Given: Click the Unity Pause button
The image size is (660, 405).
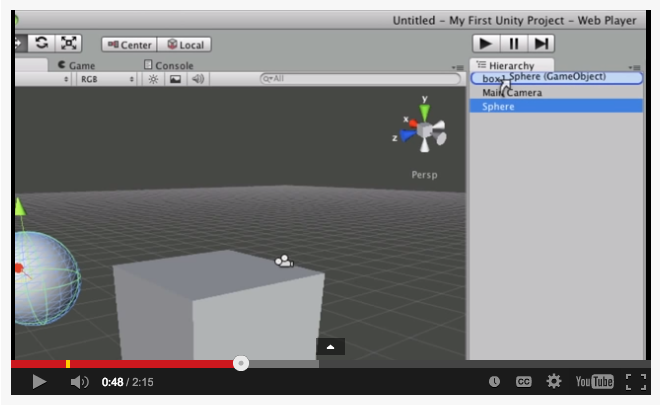Looking at the screenshot, I should [x=514, y=43].
